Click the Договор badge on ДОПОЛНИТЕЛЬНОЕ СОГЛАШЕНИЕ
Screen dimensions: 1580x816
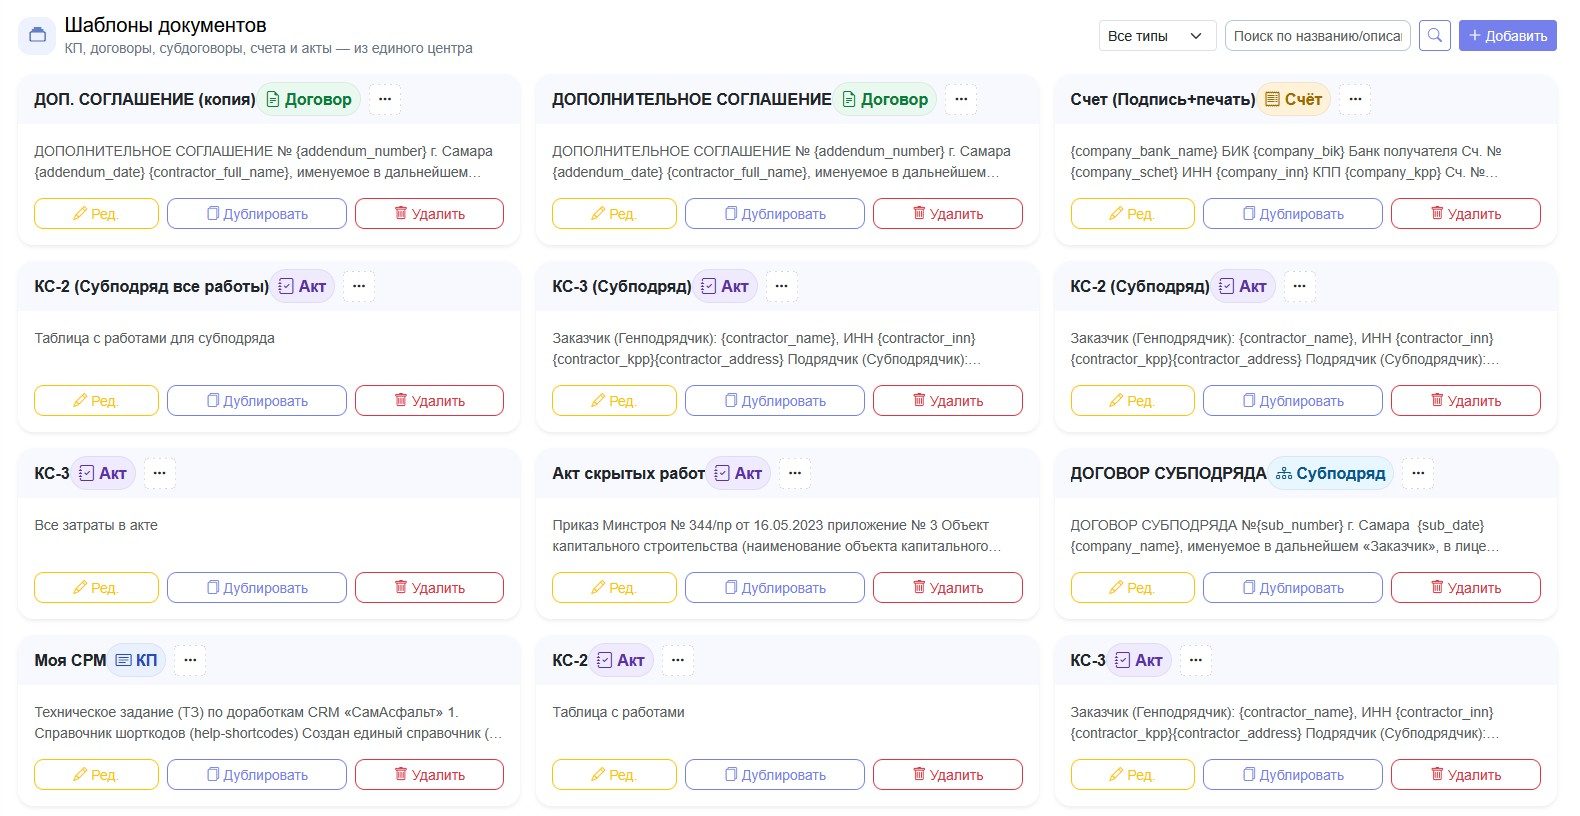[885, 99]
